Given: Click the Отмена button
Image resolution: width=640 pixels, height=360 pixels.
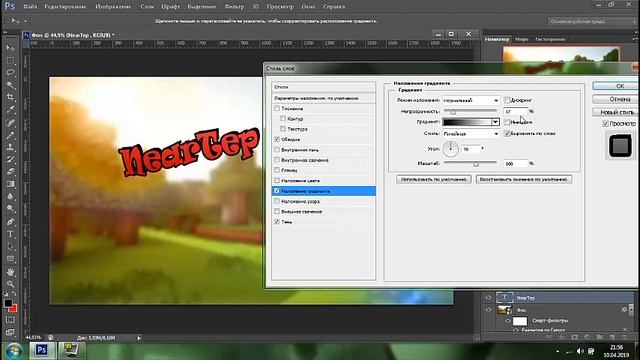Looking at the screenshot, I should 616,99.
